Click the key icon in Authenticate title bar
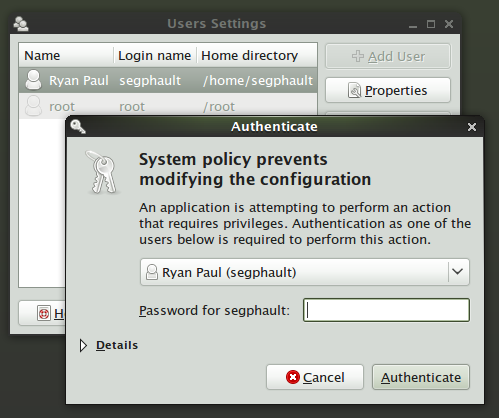The height and width of the screenshot is (418, 499). 78,127
